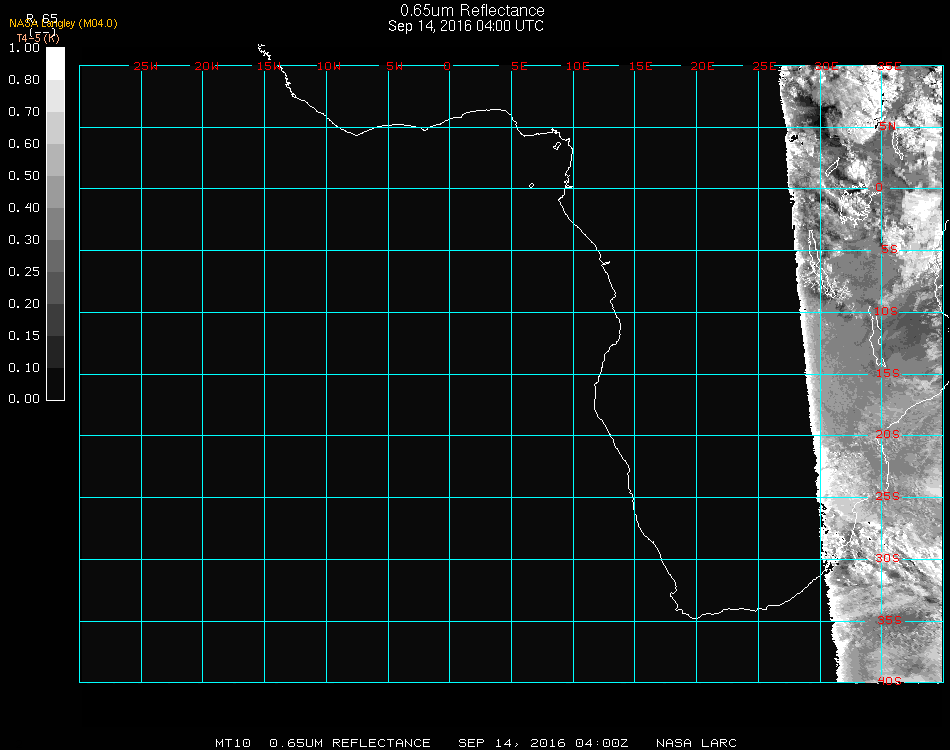
Task: Click the Sep 14, 2016 04:00 UTC timestamp
Action: click(x=466, y=26)
